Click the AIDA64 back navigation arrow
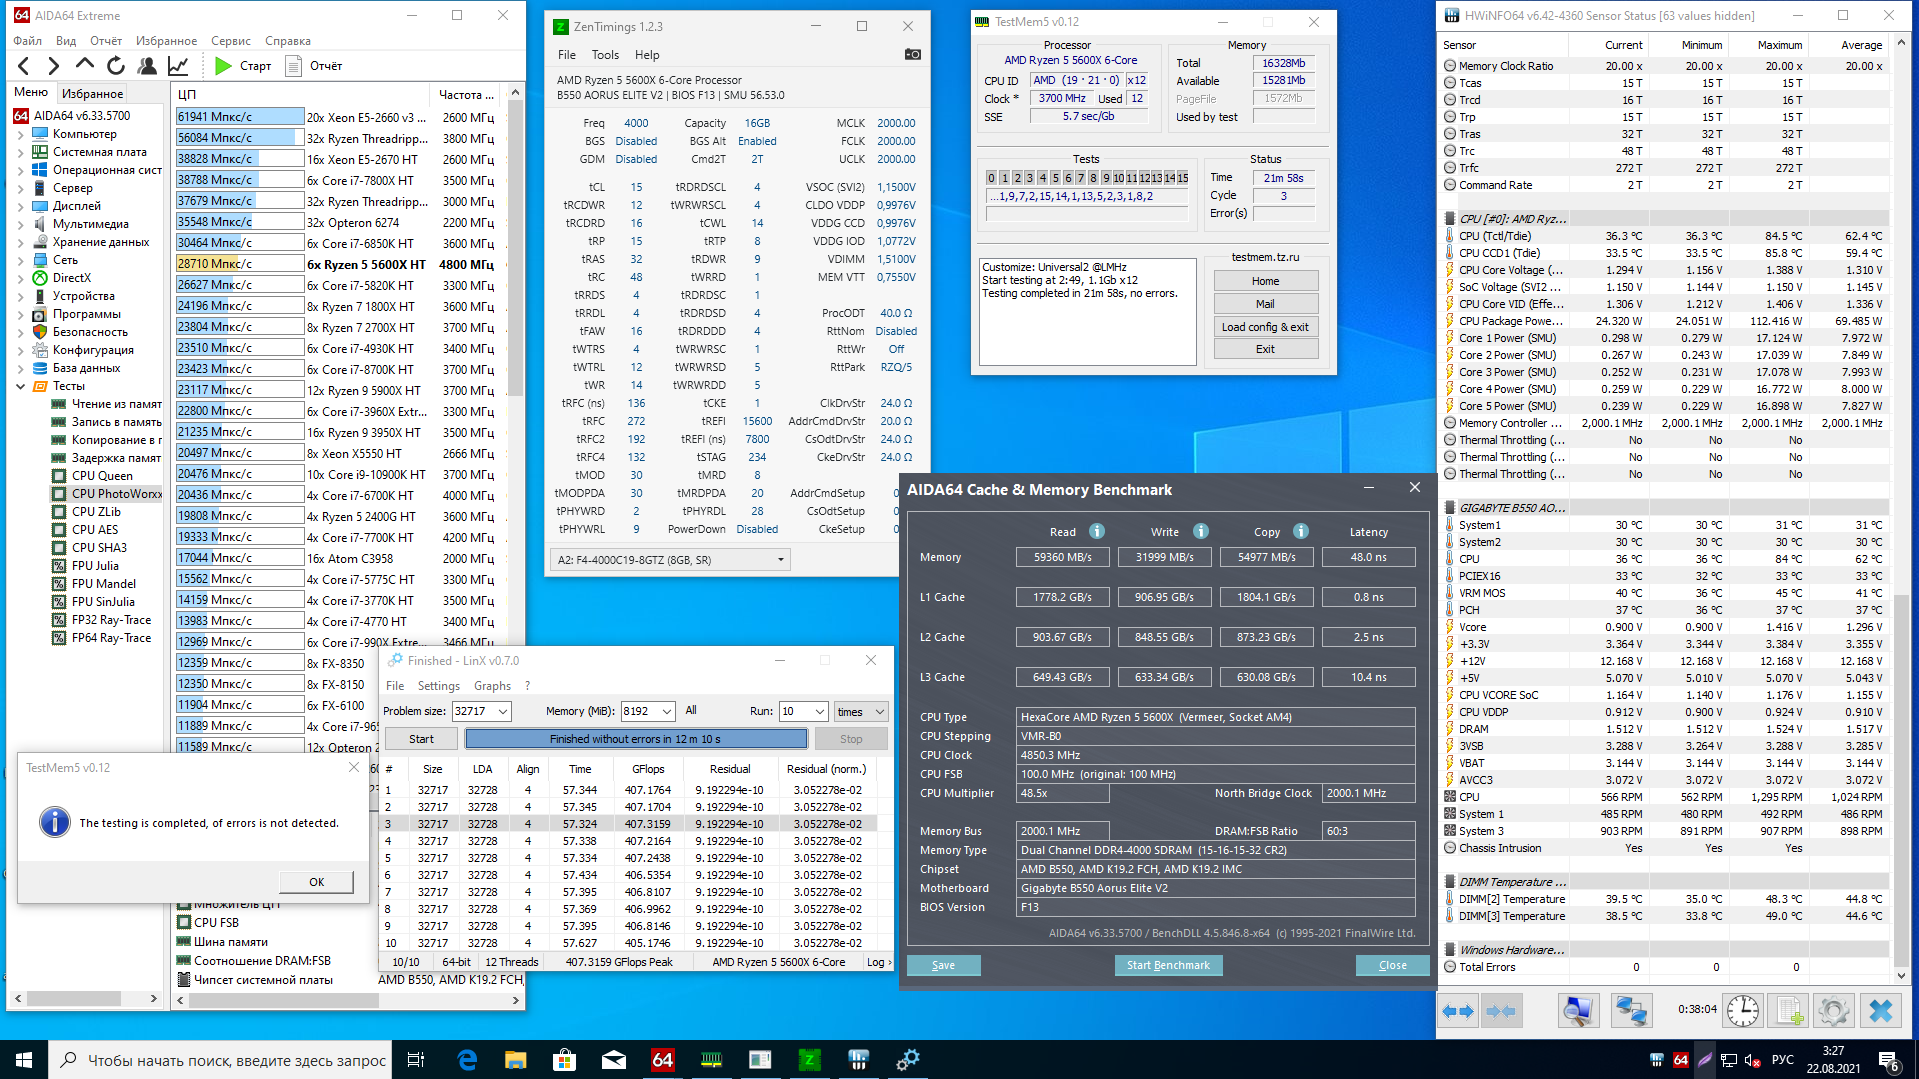Image resolution: width=1919 pixels, height=1079 pixels. (24, 66)
